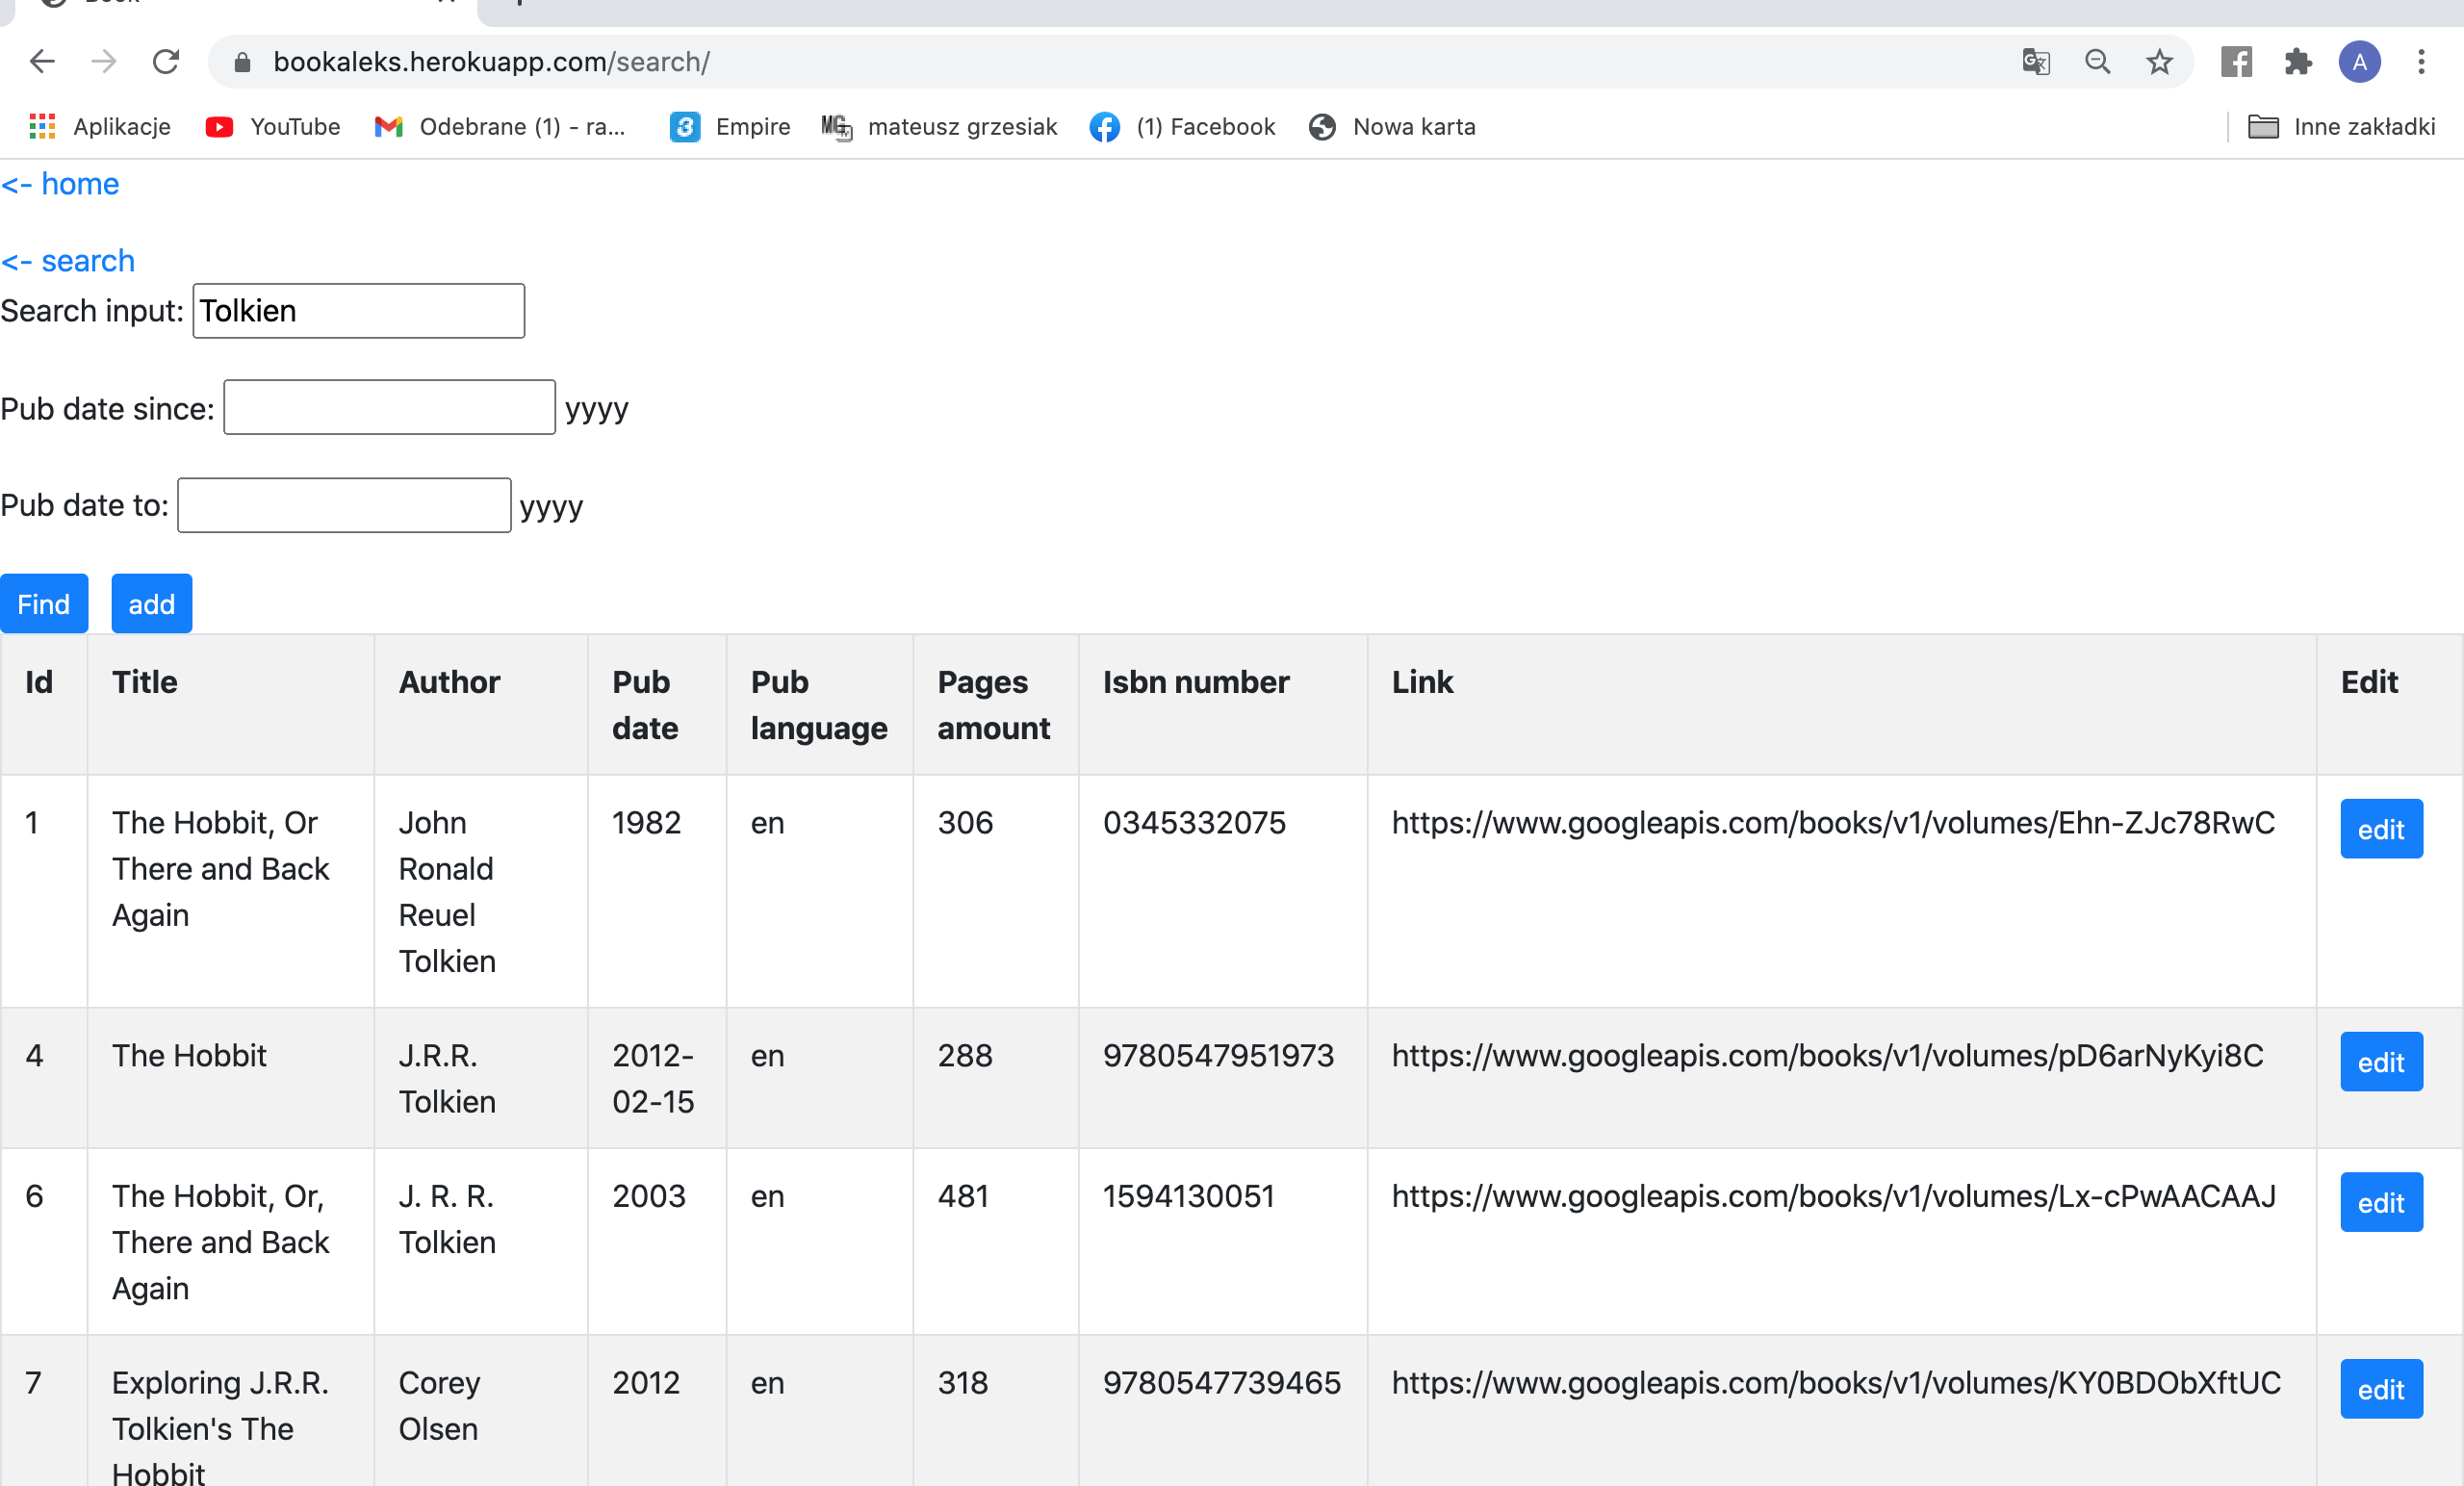Open the Aplikacje apps bookmark
Screen dimensions: 2464x1486
point(100,127)
